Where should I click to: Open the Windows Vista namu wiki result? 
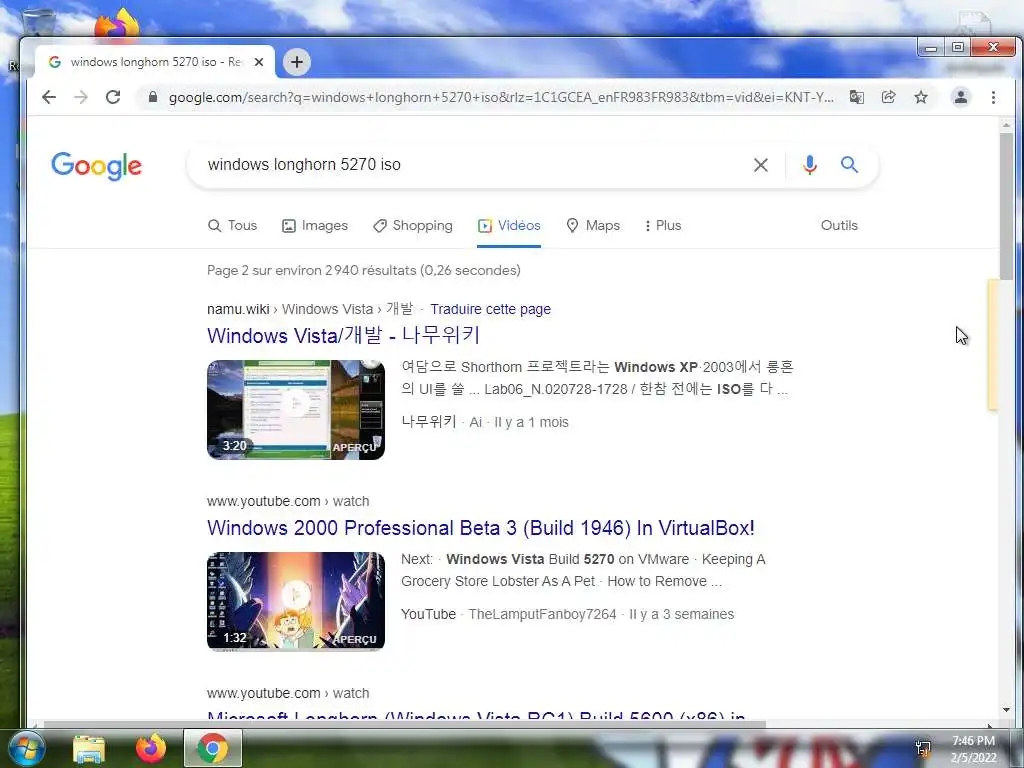pos(344,335)
